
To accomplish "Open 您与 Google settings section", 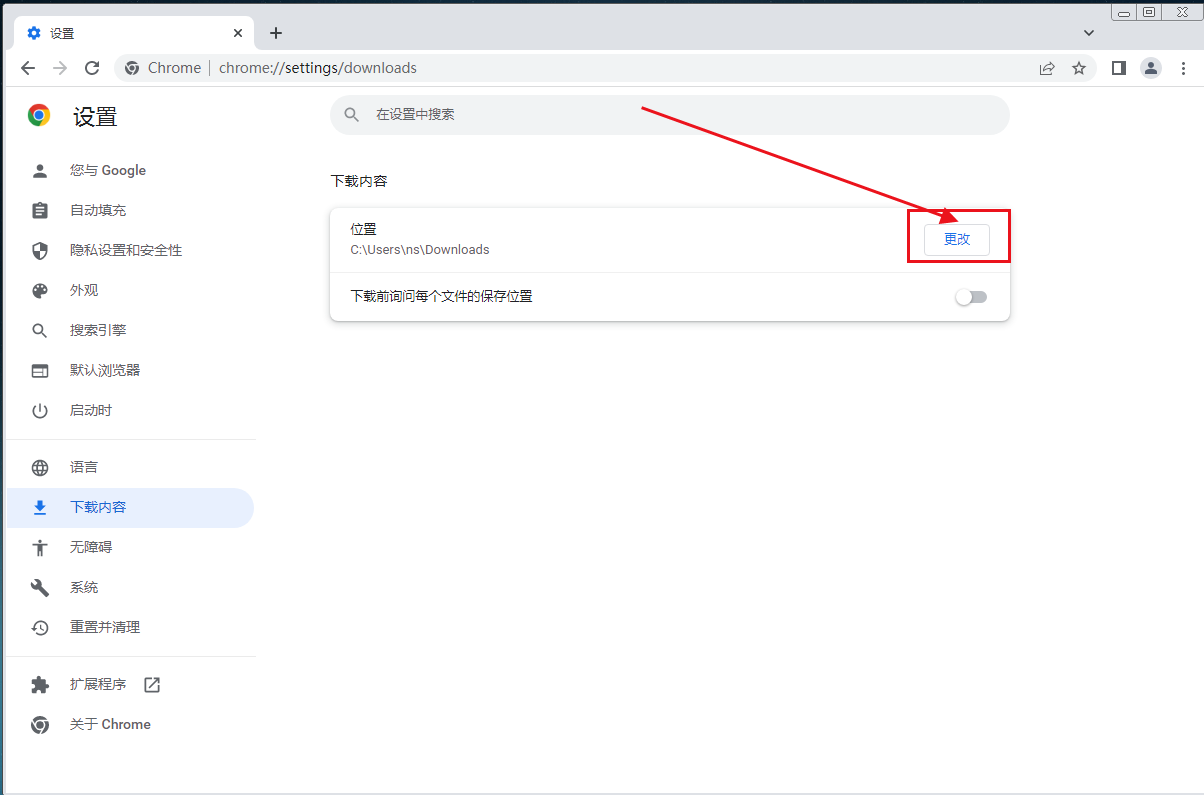I will 130,170.
